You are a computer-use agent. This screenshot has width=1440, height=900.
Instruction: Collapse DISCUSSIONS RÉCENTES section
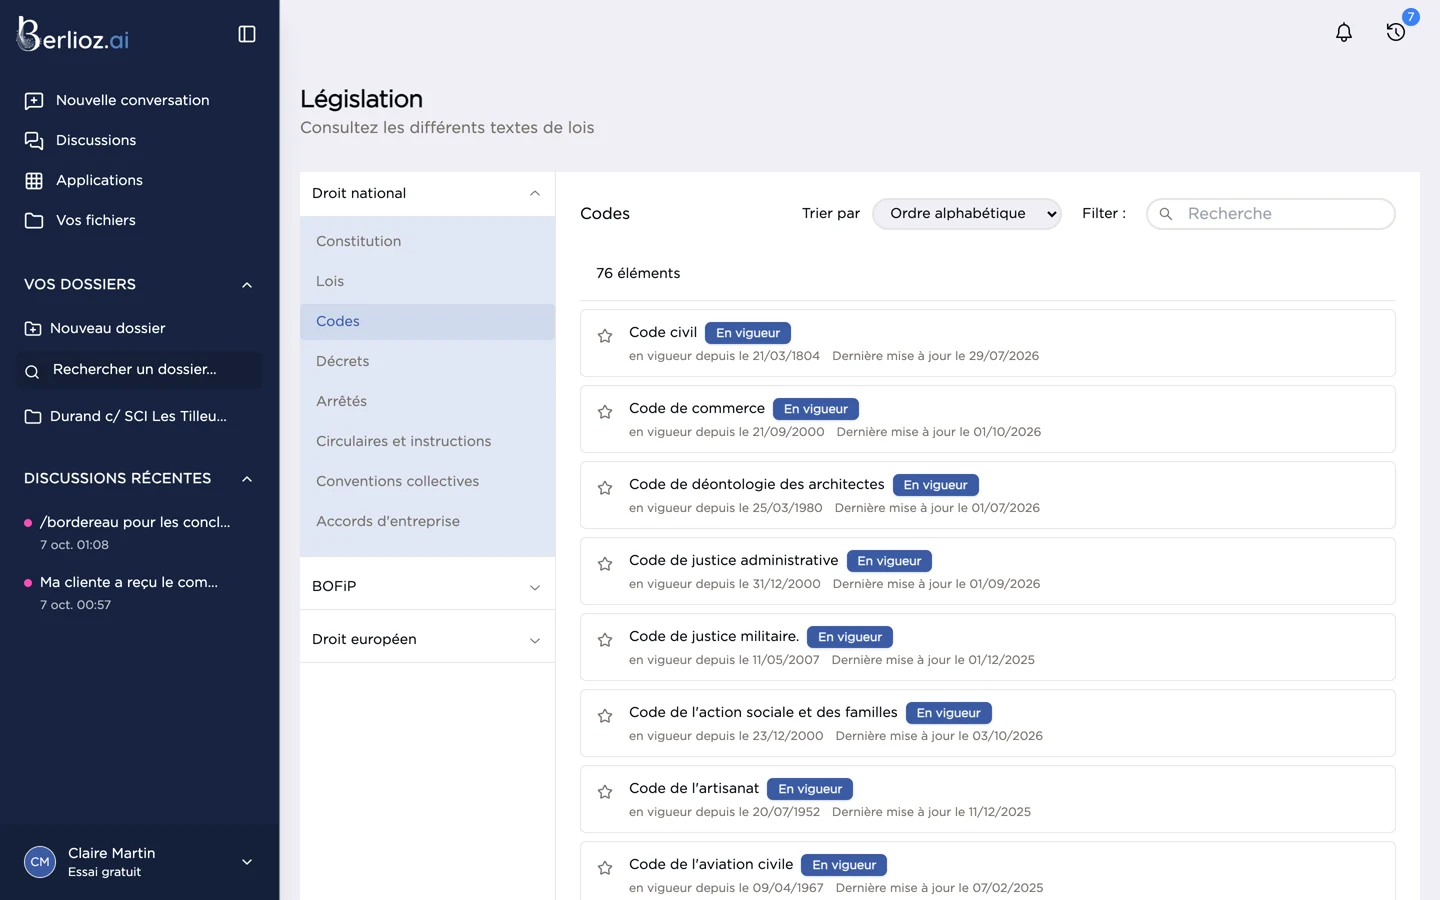pyautogui.click(x=247, y=479)
